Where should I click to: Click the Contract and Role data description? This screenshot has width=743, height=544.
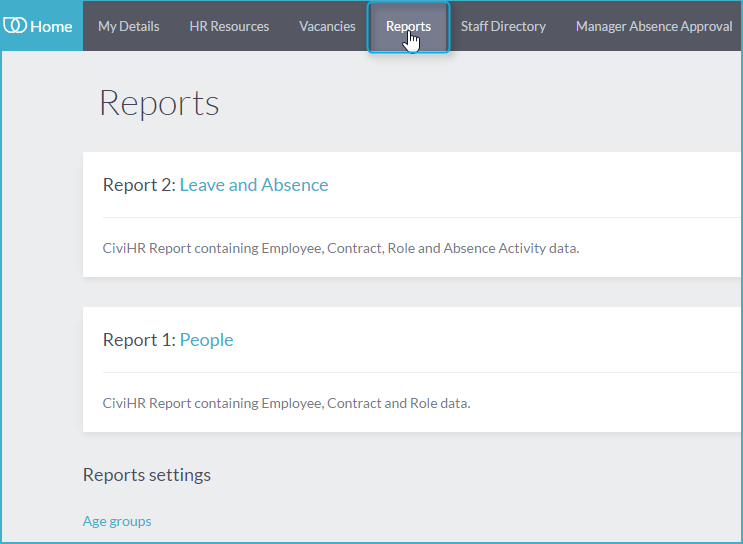click(286, 403)
